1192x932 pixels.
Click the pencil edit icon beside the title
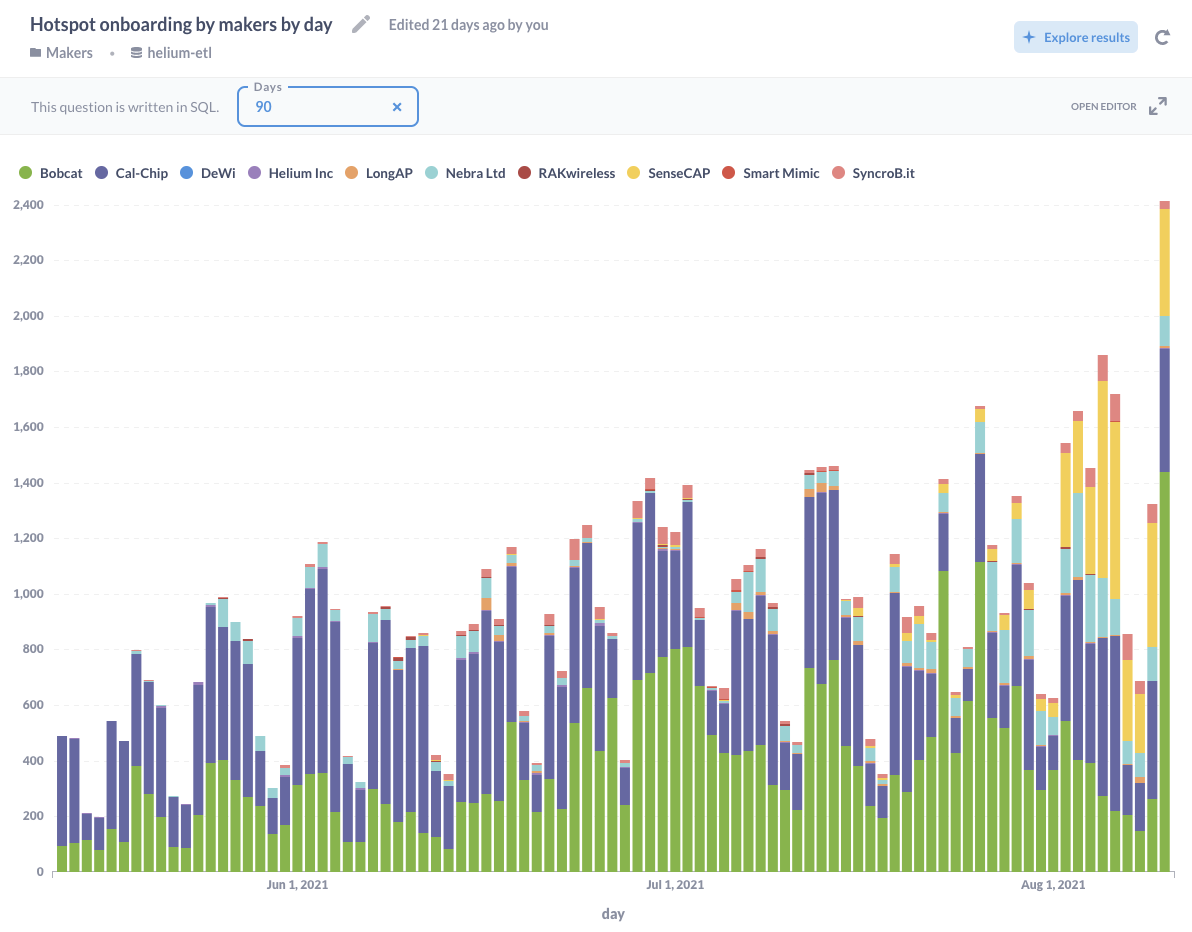(x=361, y=24)
